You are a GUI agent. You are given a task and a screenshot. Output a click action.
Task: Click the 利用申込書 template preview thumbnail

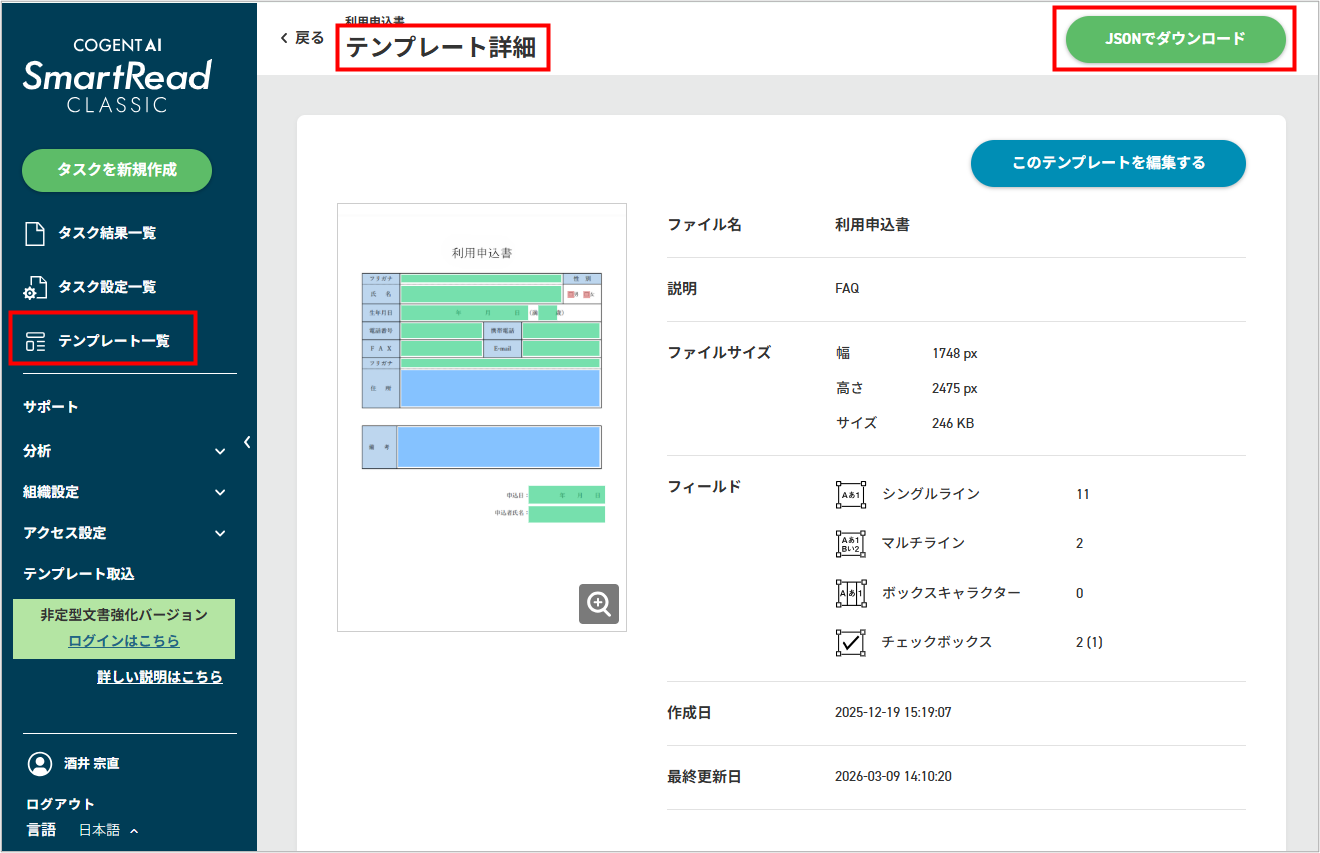pyautogui.click(x=481, y=417)
